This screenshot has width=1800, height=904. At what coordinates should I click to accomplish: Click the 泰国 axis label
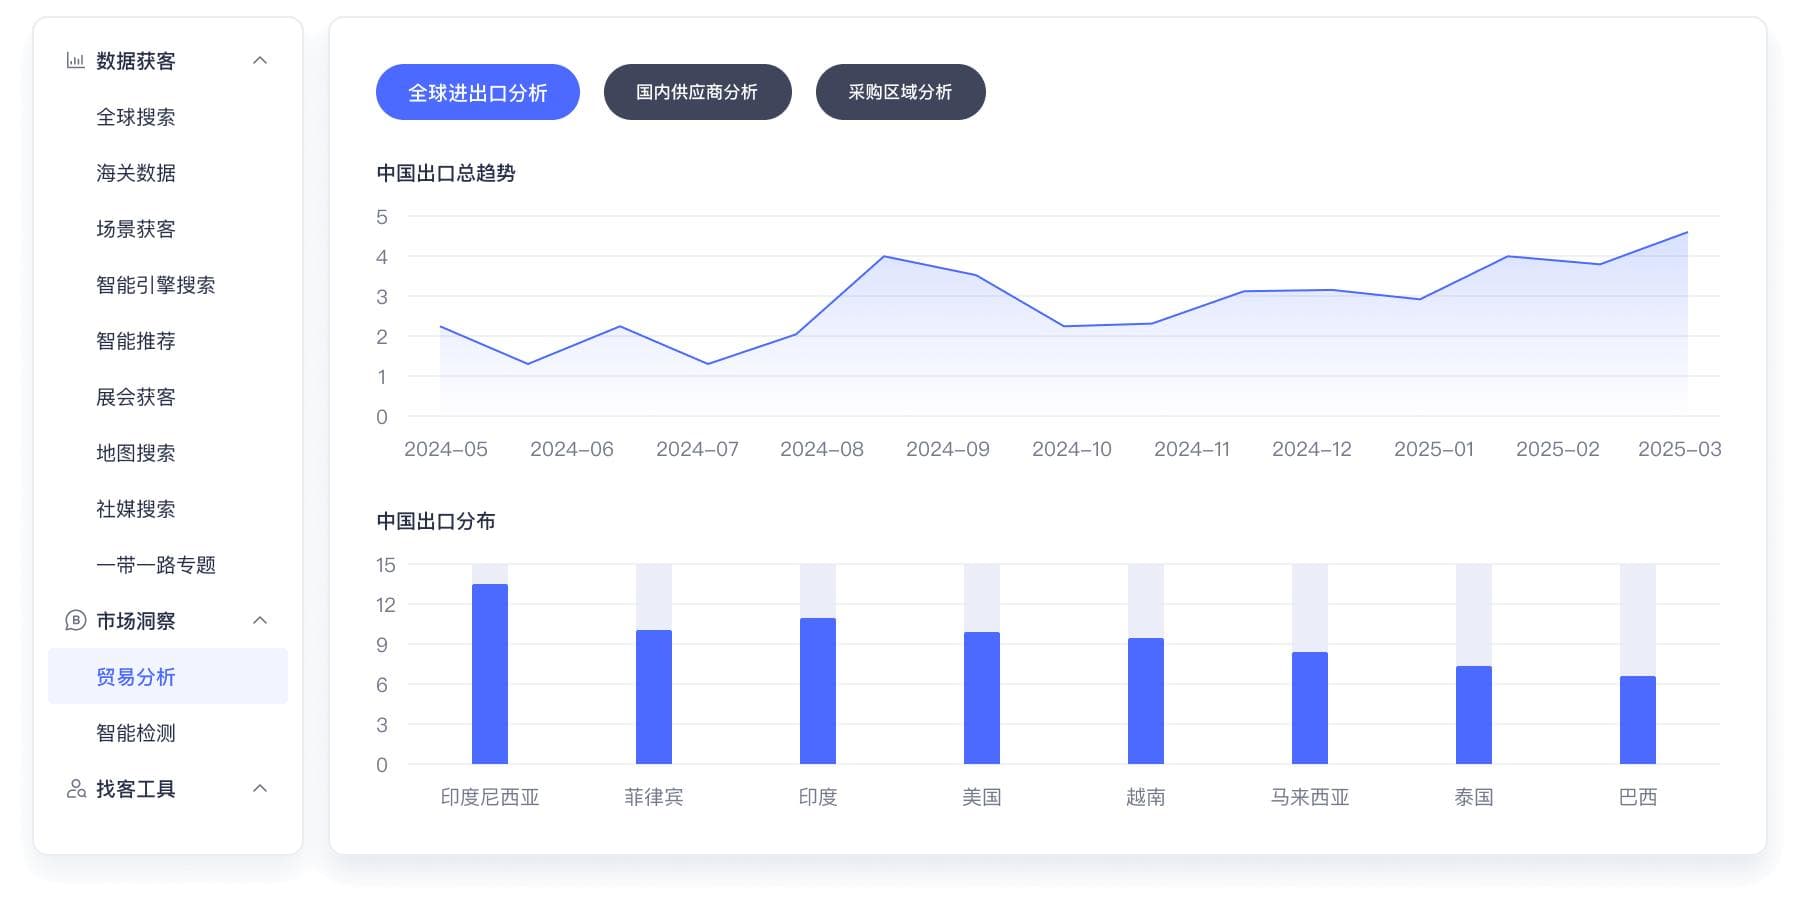pos(1474,797)
